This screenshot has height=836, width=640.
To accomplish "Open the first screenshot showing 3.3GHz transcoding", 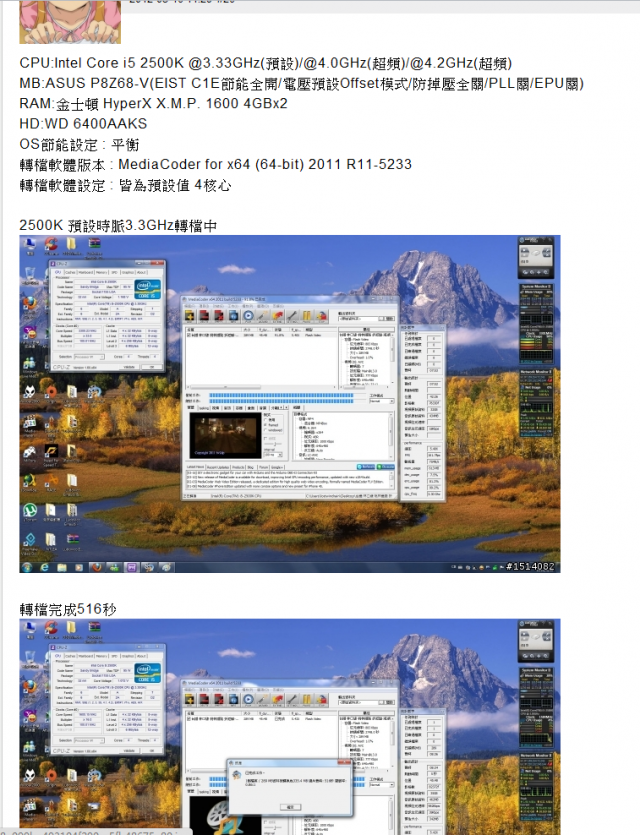I will point(290,404).
